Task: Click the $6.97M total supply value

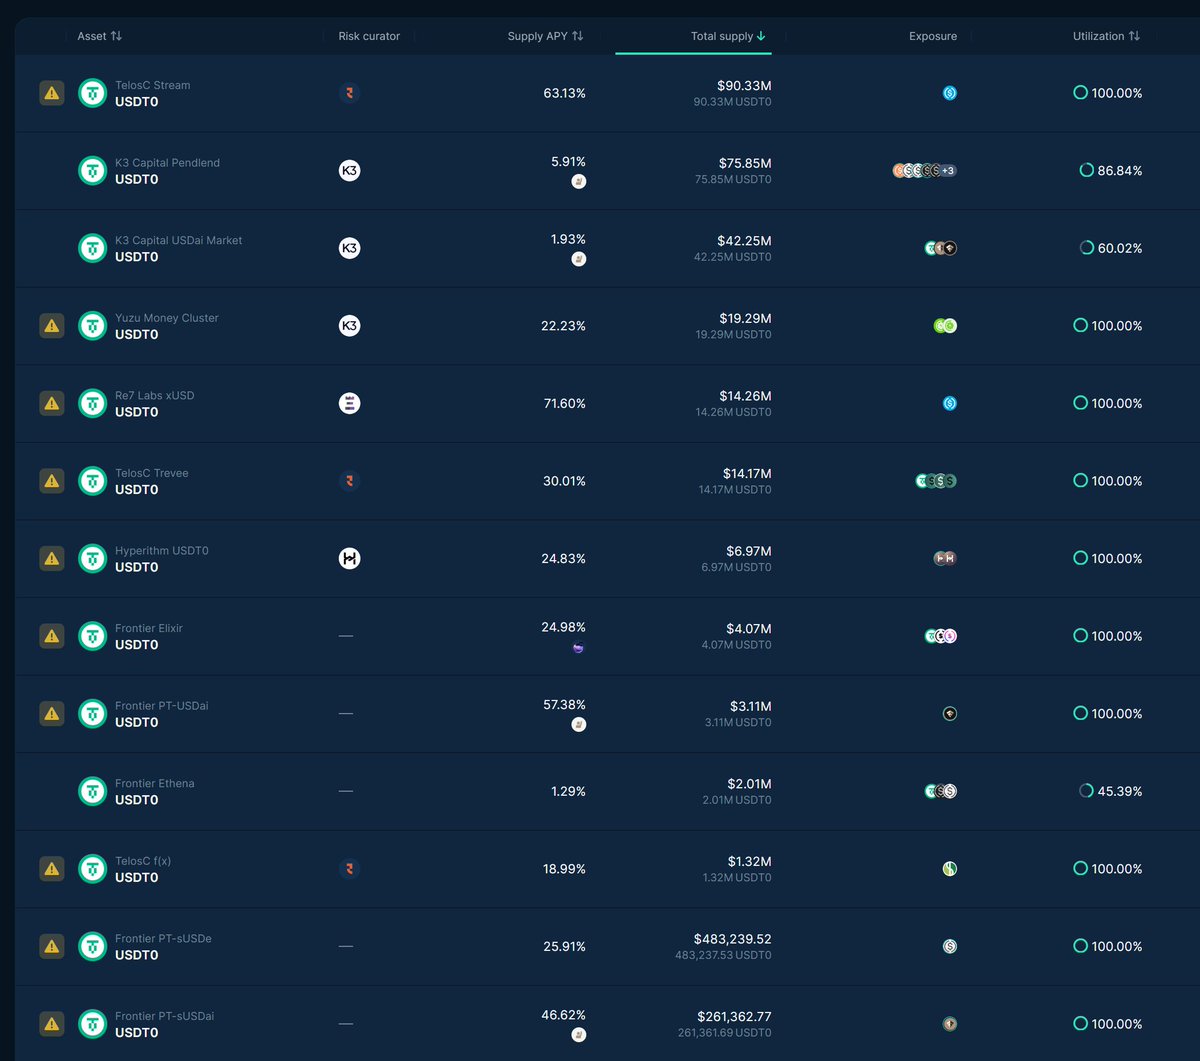Action: click(749, 551)
